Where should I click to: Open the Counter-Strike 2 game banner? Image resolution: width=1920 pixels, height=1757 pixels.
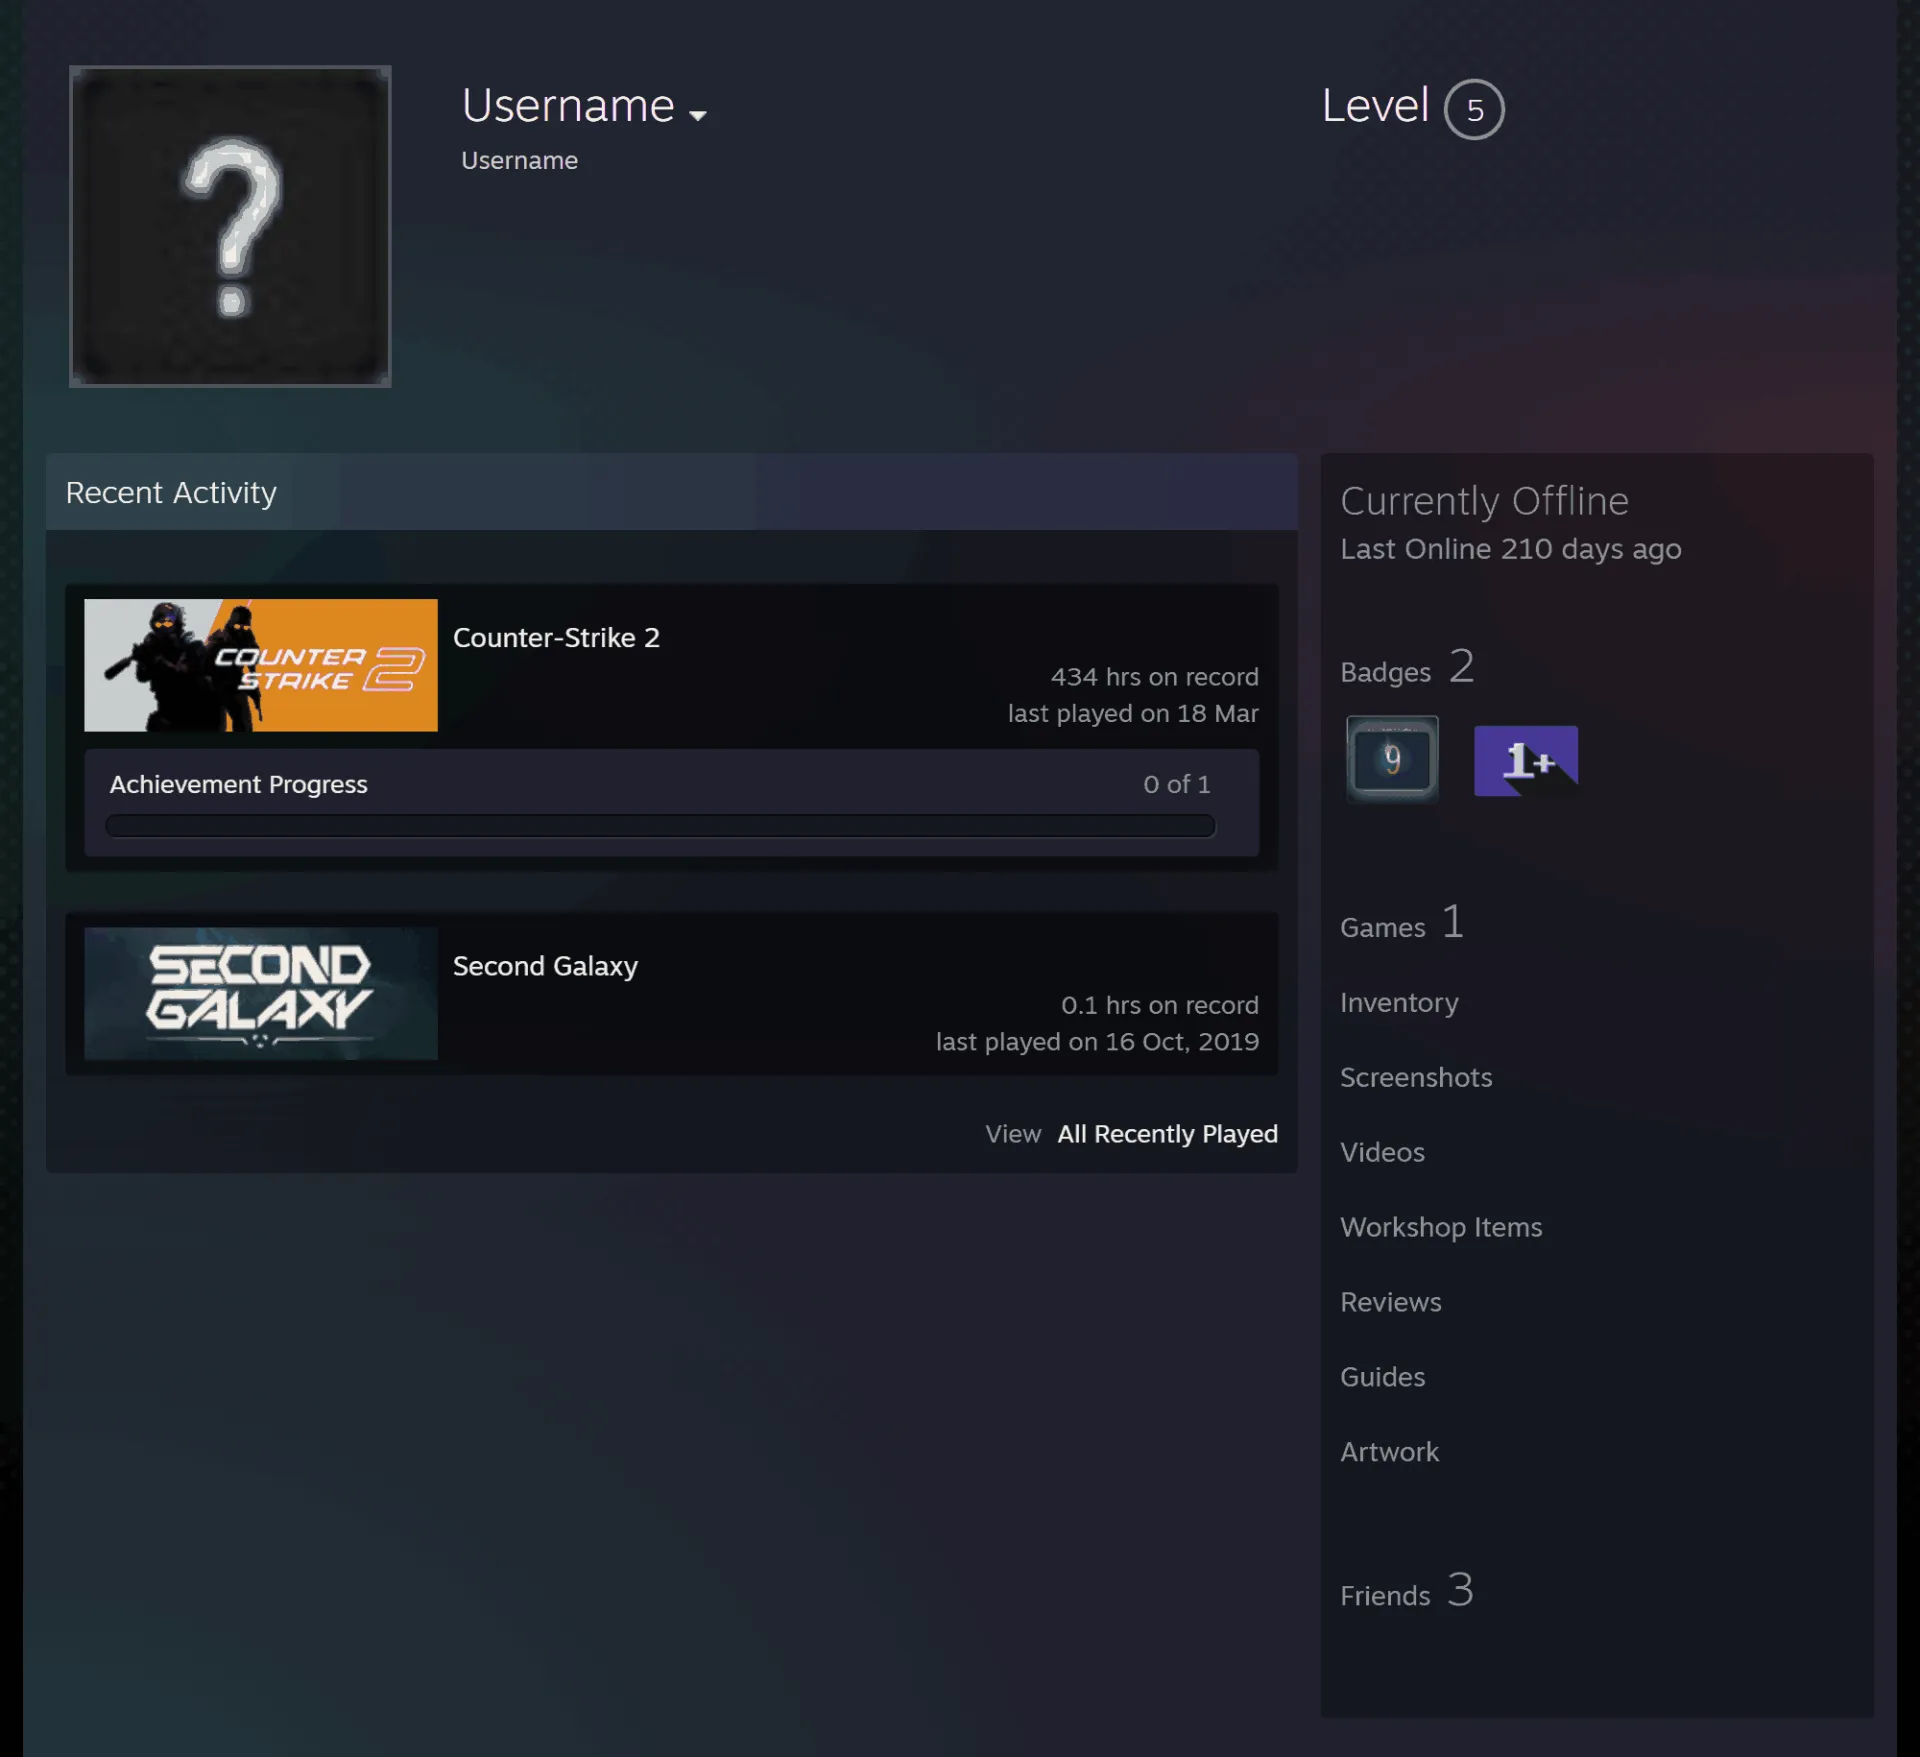pos(261,665)
